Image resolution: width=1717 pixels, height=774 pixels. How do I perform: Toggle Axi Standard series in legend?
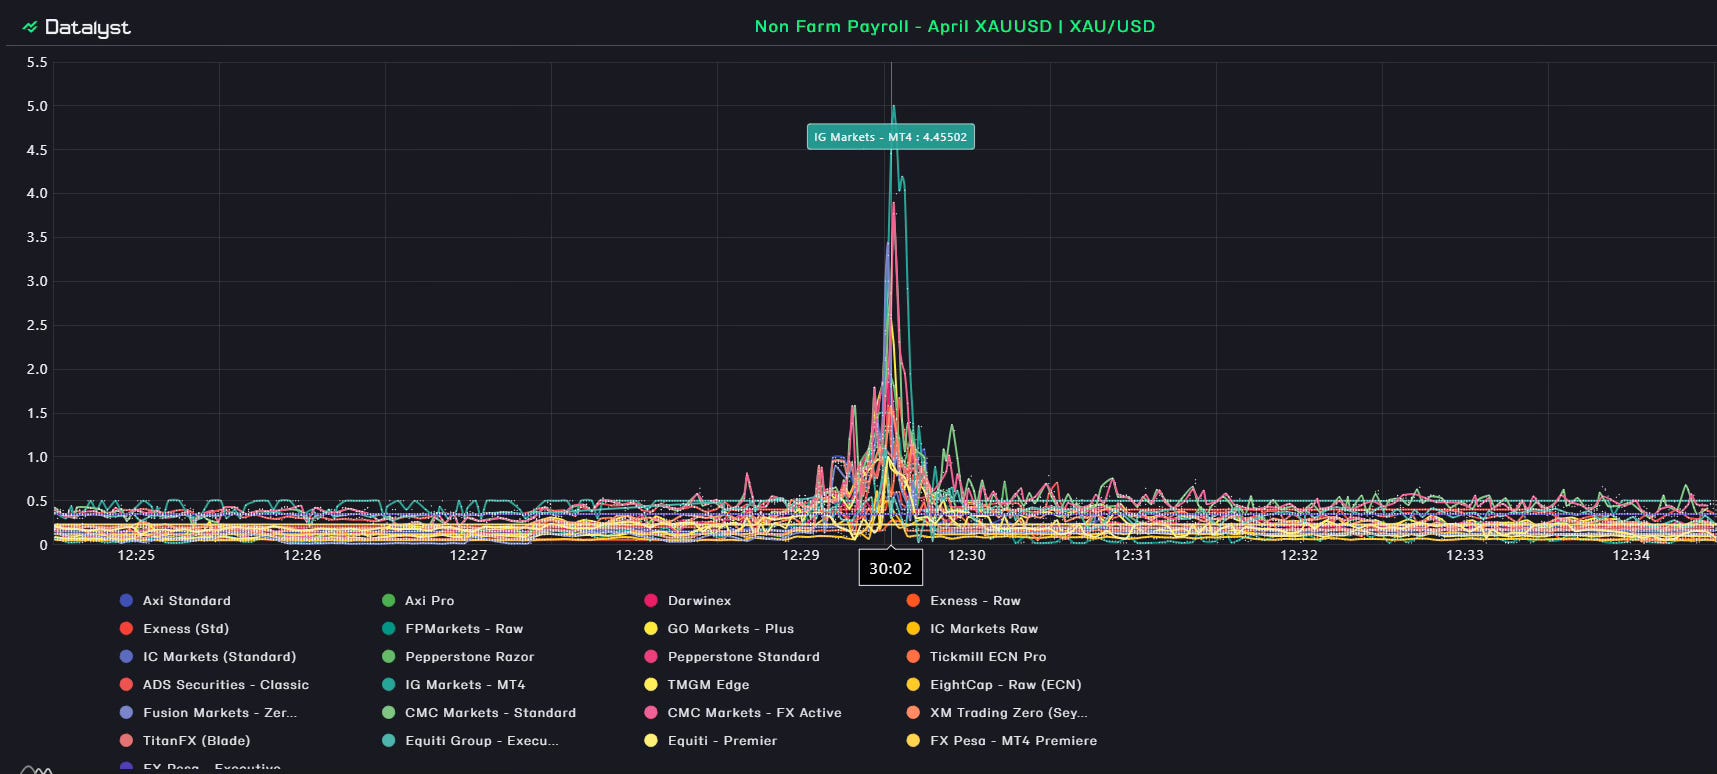coord(175,601)
